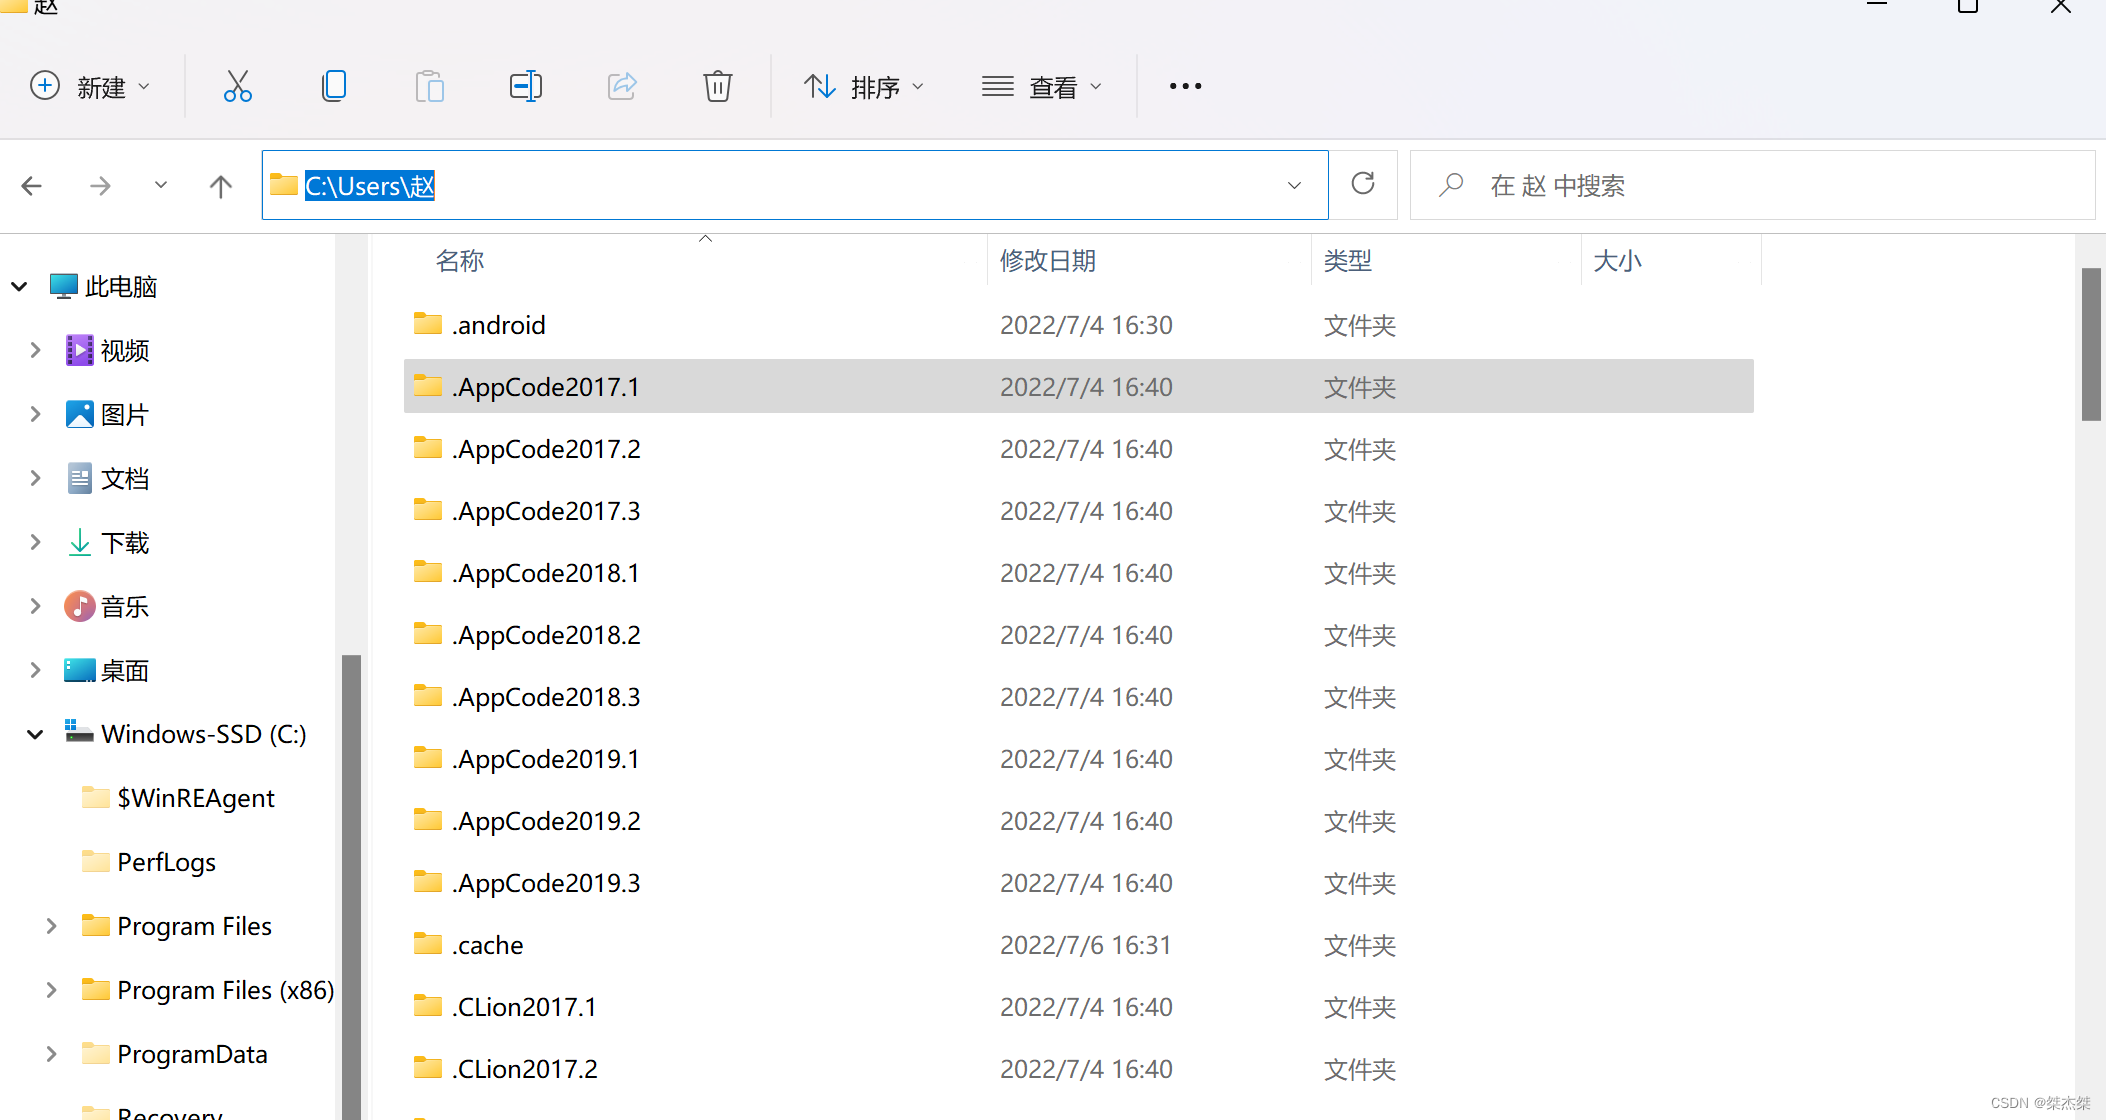Expand the Program Files tree node
The width and height of the screenshot is (2106, 1120).
(52, 926)
